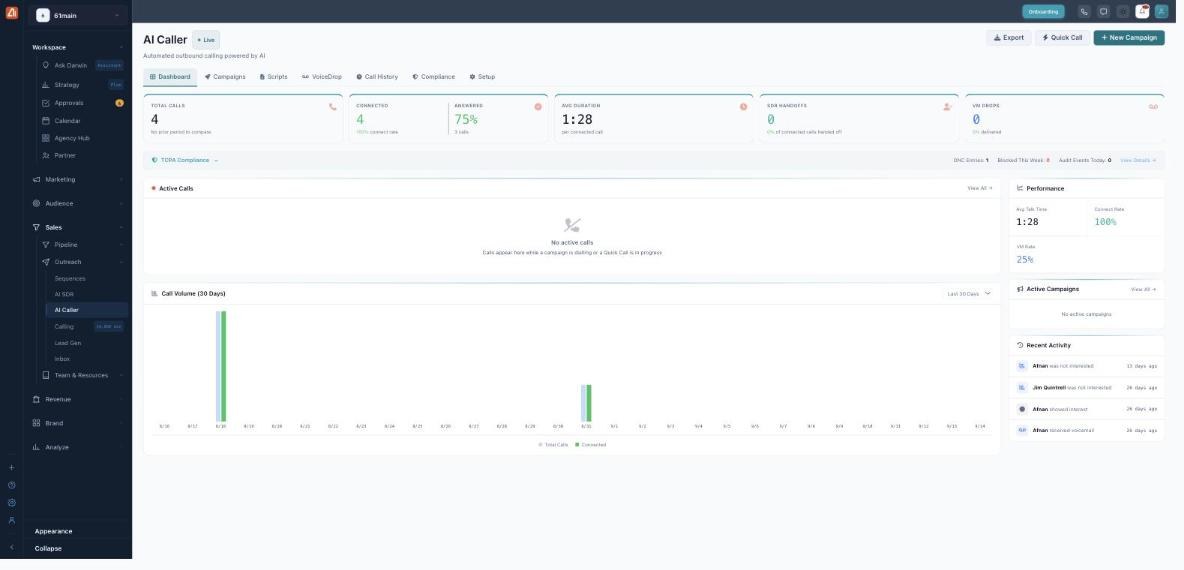The width and height of the screenshot is (1184, 570).
Task: Open the settings gear icon in left rail
Action: click(11, 502)
